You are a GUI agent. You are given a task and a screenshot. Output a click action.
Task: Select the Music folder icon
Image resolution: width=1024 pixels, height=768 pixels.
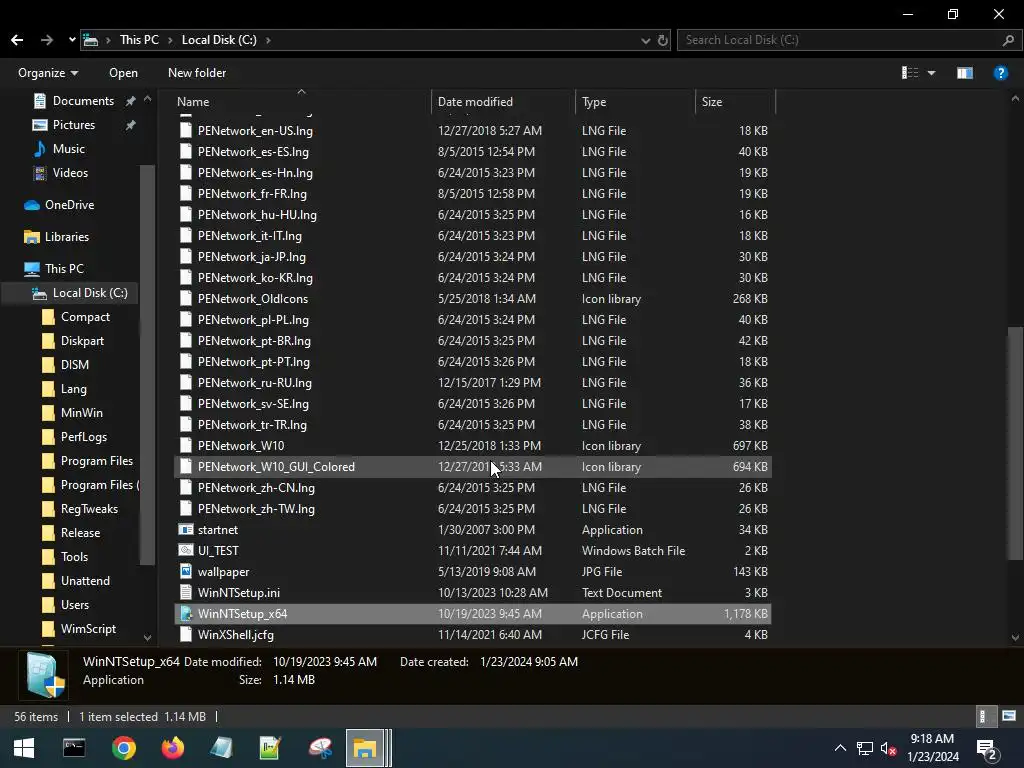tap(40, 149)
